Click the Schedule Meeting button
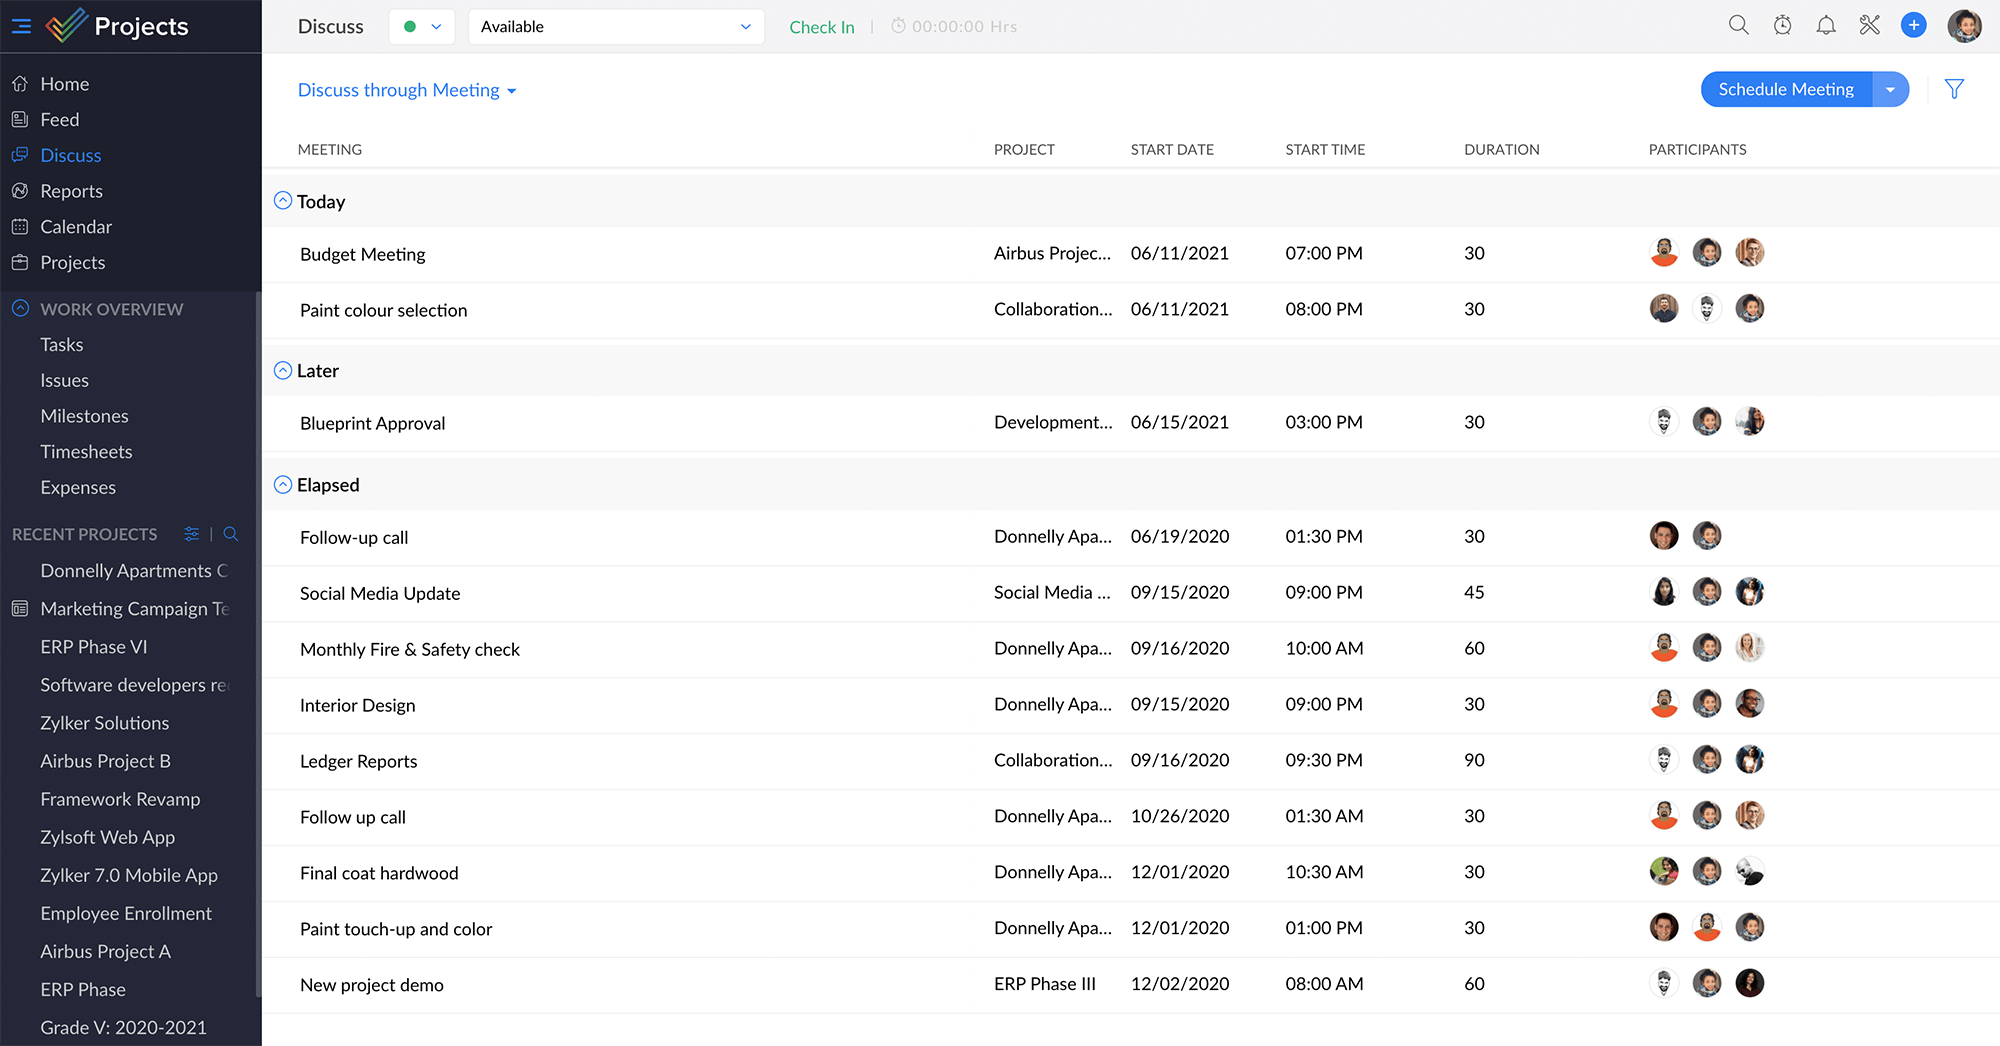This screenshot has width=2000, height=1046. [1786, 89]
